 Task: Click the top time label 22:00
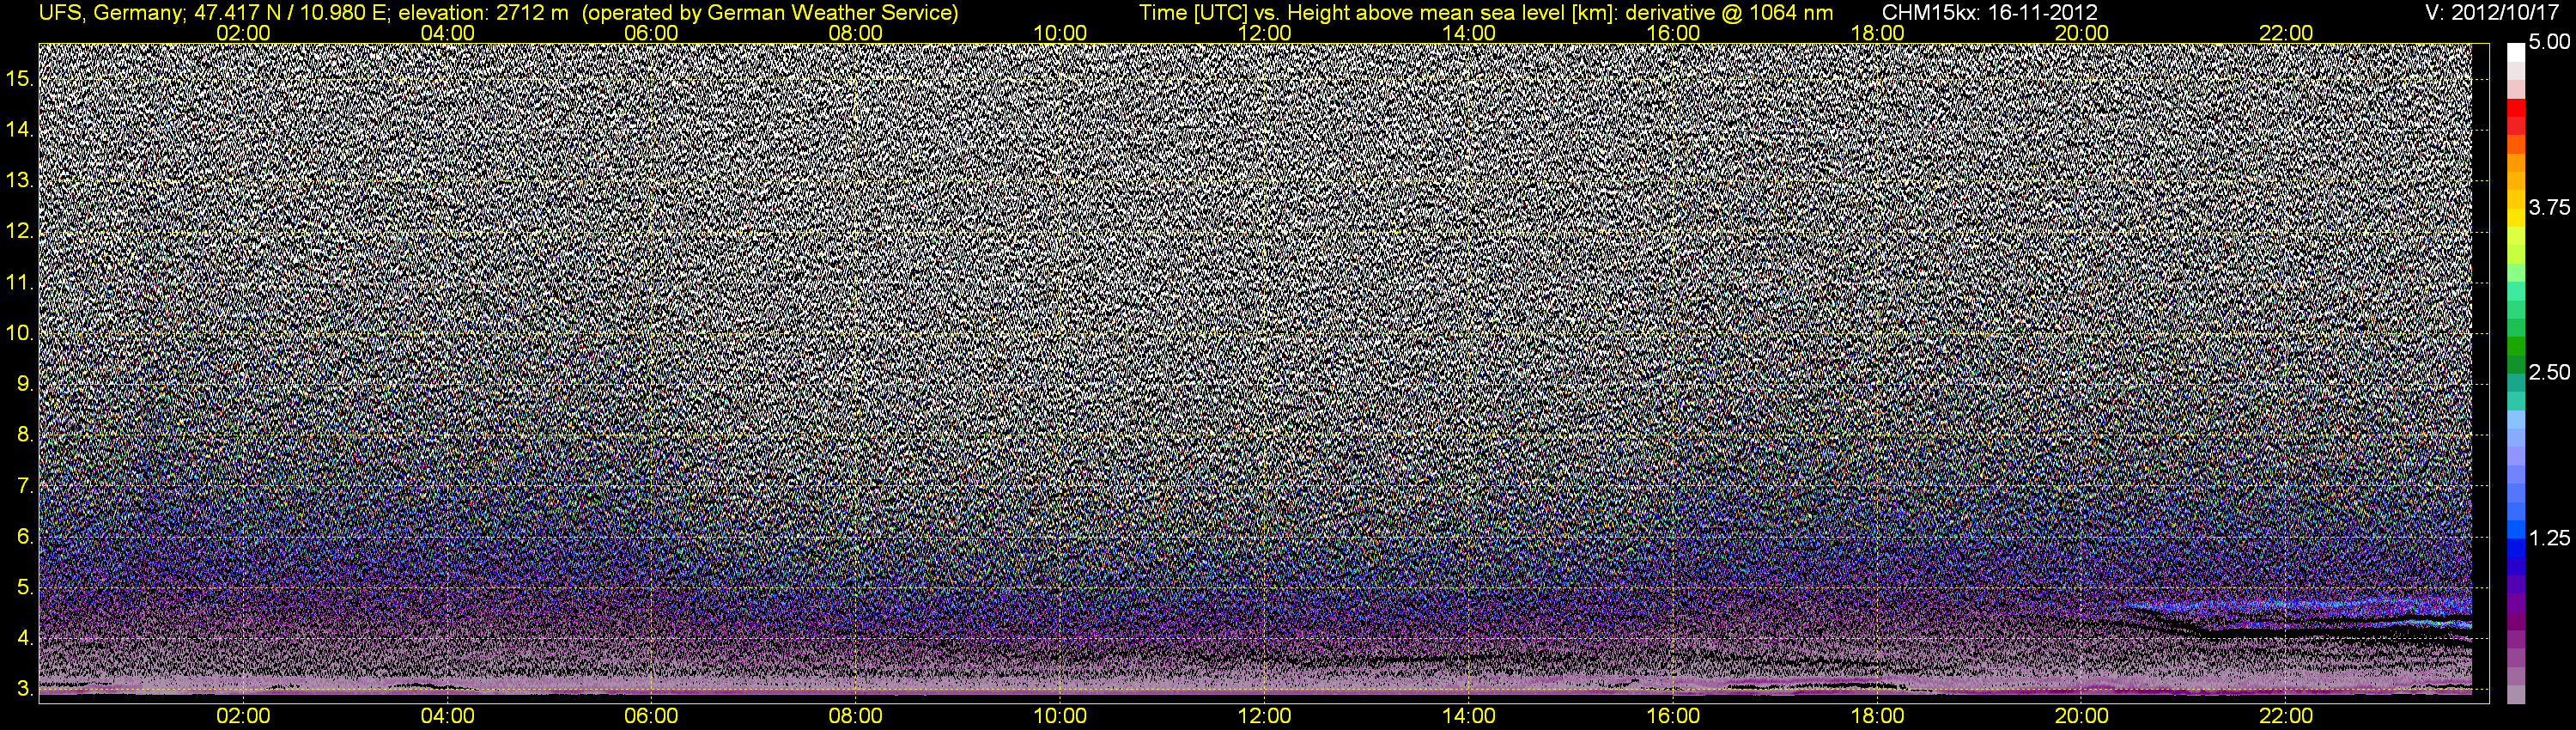coord(2286,33)
